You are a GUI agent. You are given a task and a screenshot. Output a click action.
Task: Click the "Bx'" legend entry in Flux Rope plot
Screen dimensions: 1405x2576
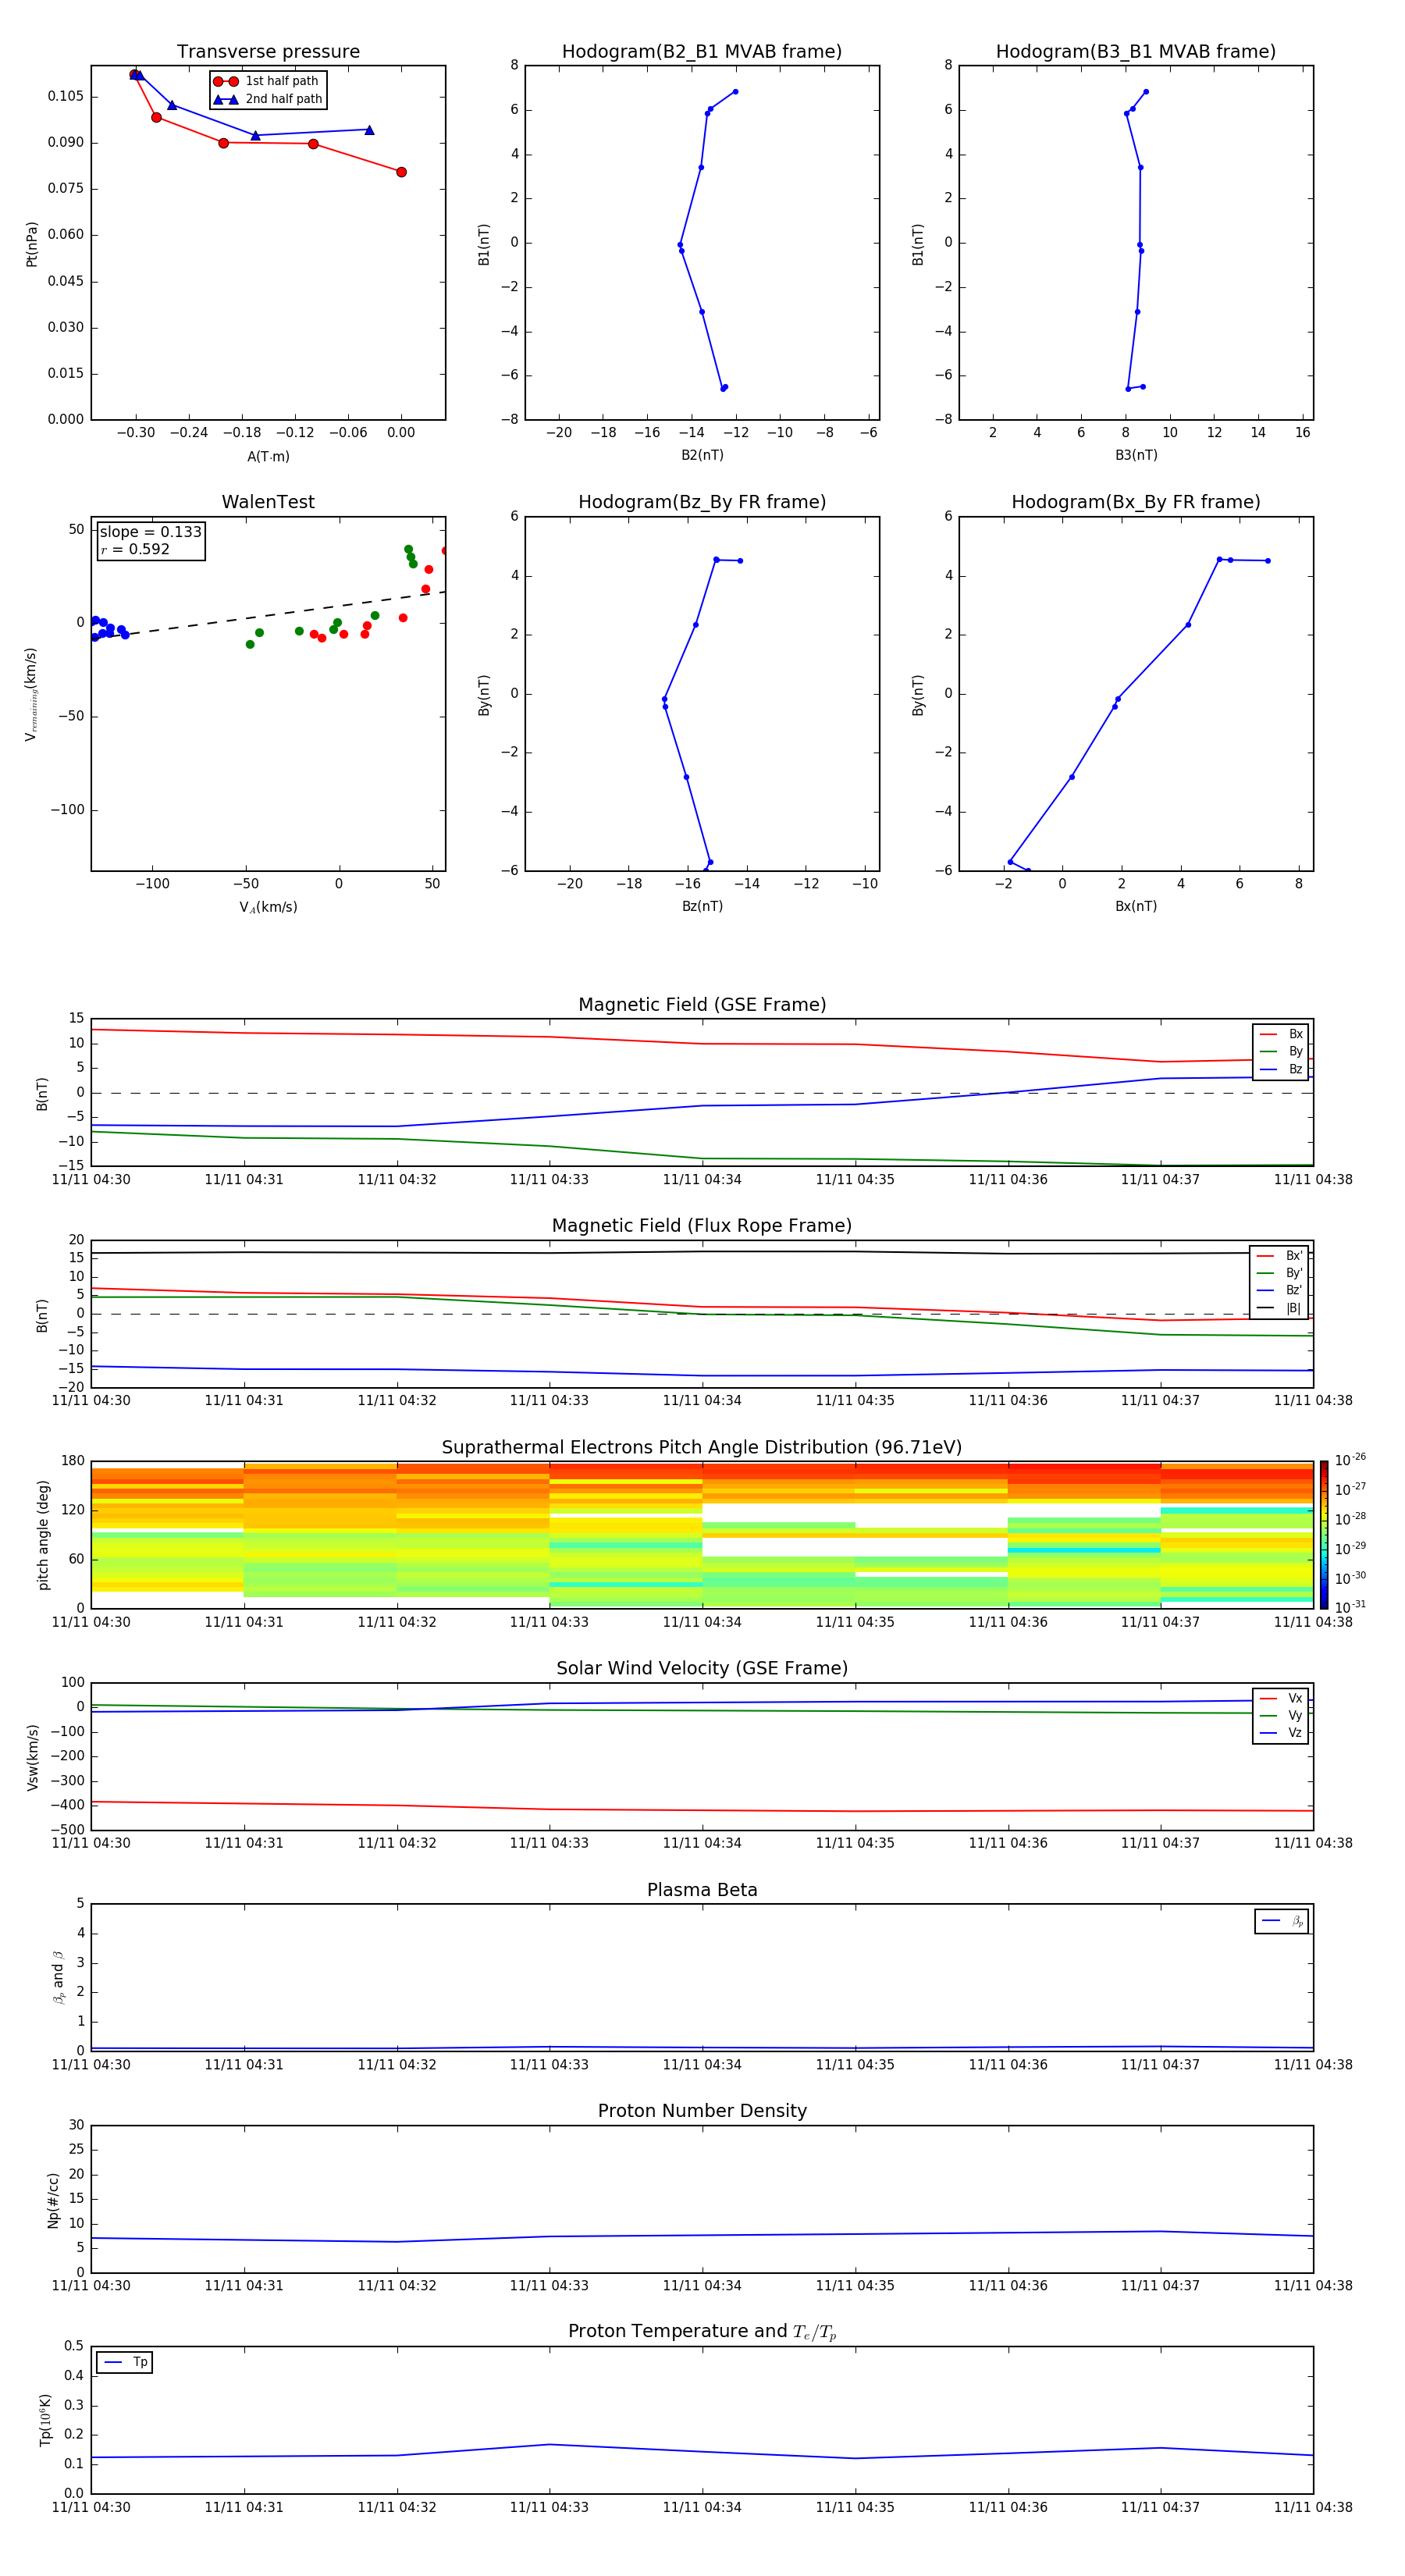coord(1279,1256)
